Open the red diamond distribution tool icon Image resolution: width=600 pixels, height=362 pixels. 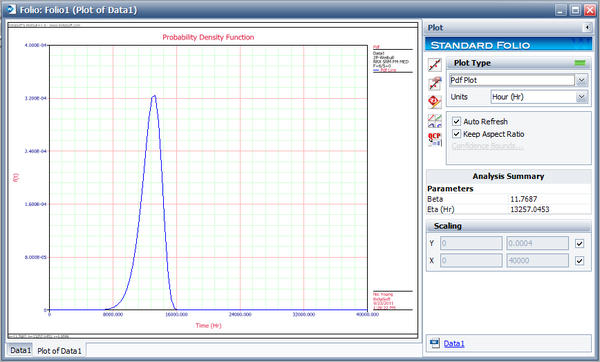[434, 102]
